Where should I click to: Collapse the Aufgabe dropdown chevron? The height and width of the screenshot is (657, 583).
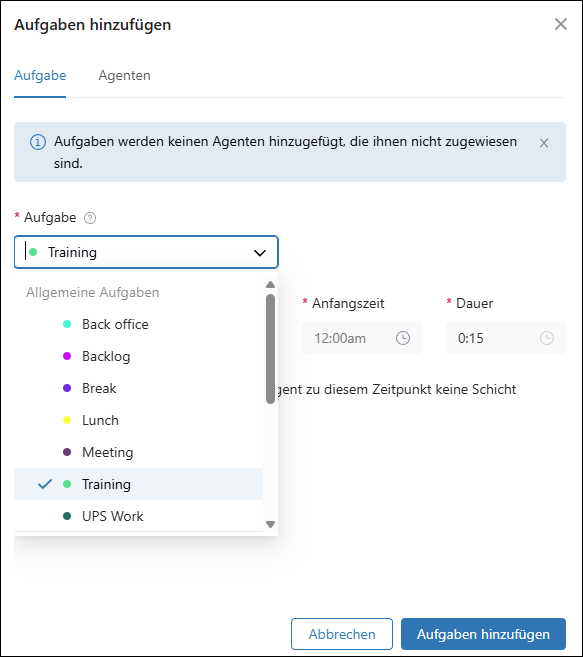click(260, 253)
